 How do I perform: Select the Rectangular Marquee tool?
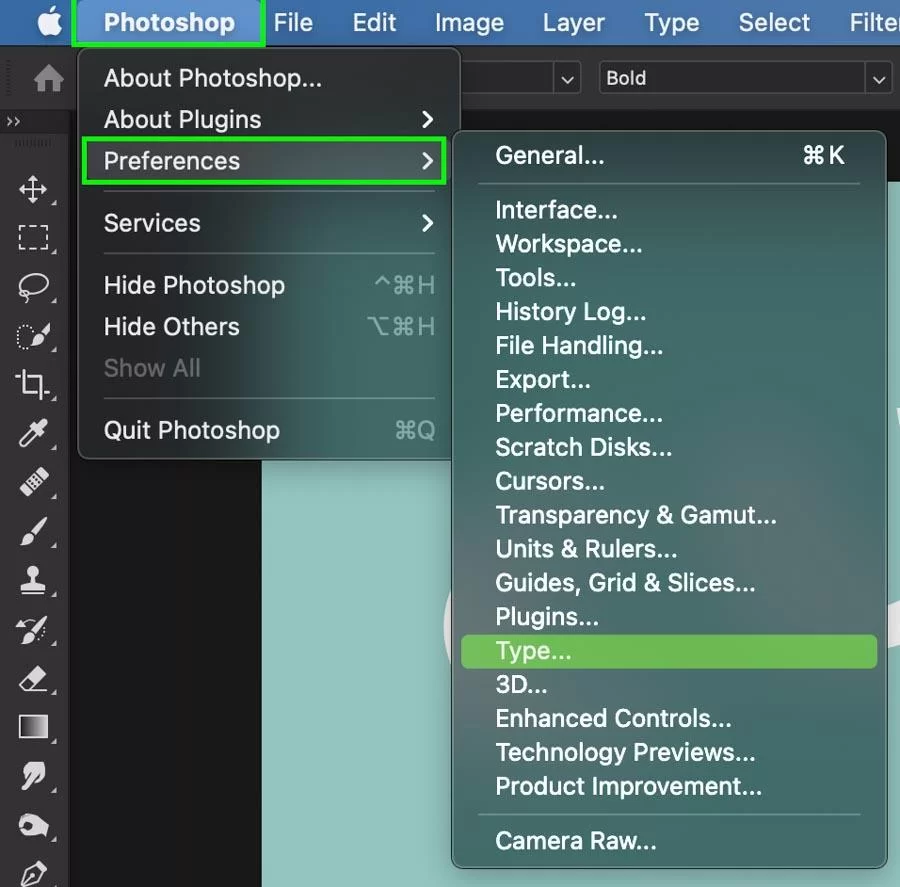(33, 238)
